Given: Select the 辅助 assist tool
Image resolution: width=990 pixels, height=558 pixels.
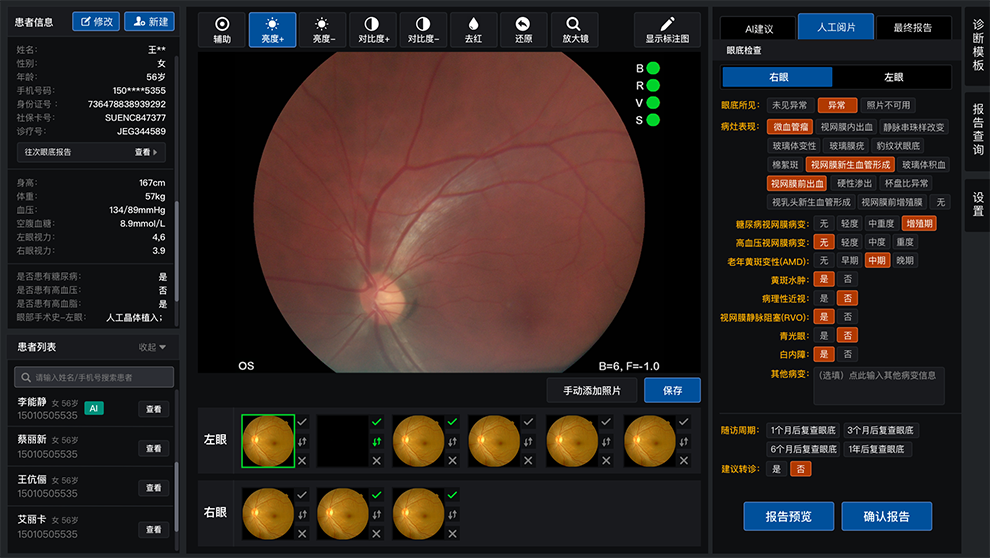Looking at the screenshot, I should pyautogui.click(x=222, y=30).
